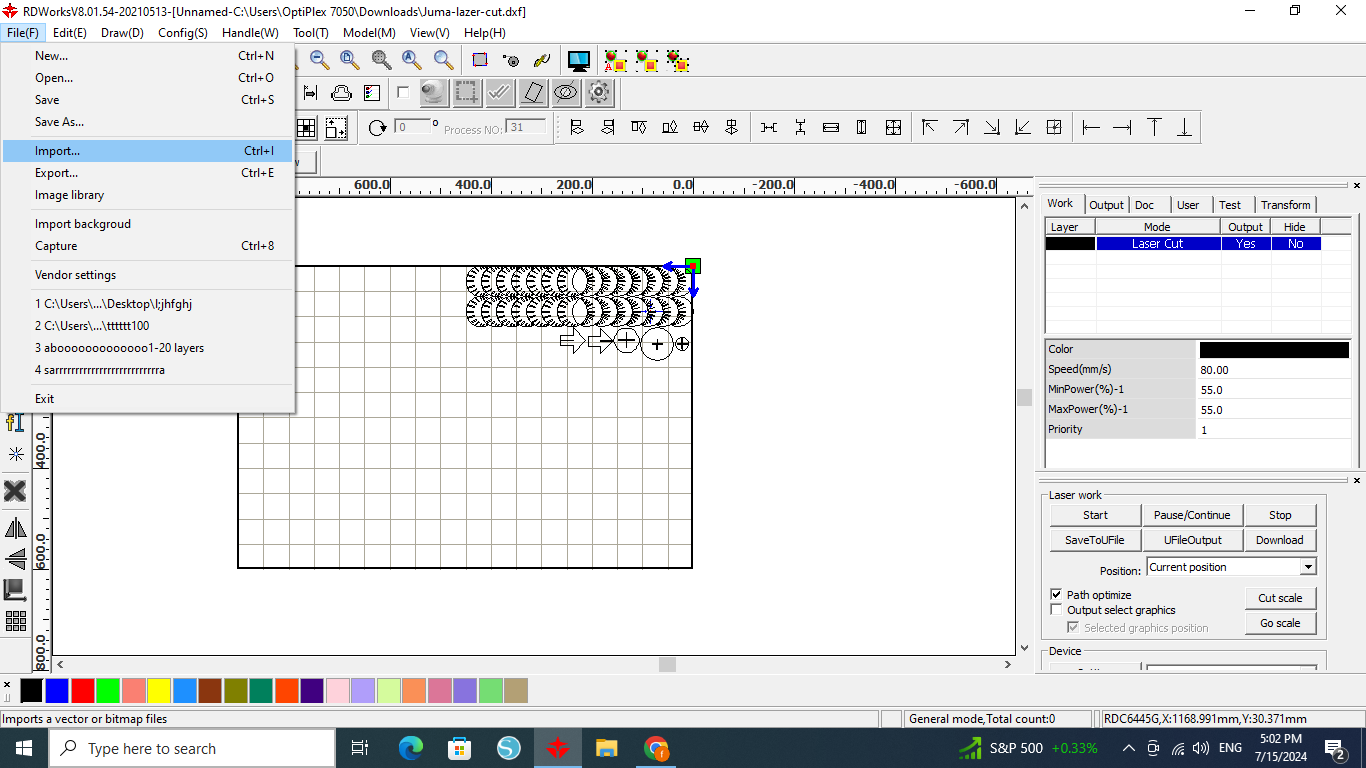This screenshot has width=1366, height=768.
Task: Tick the empty checkbox beside webcam icon
Action: pyautogui.click(x=403, y=93)
